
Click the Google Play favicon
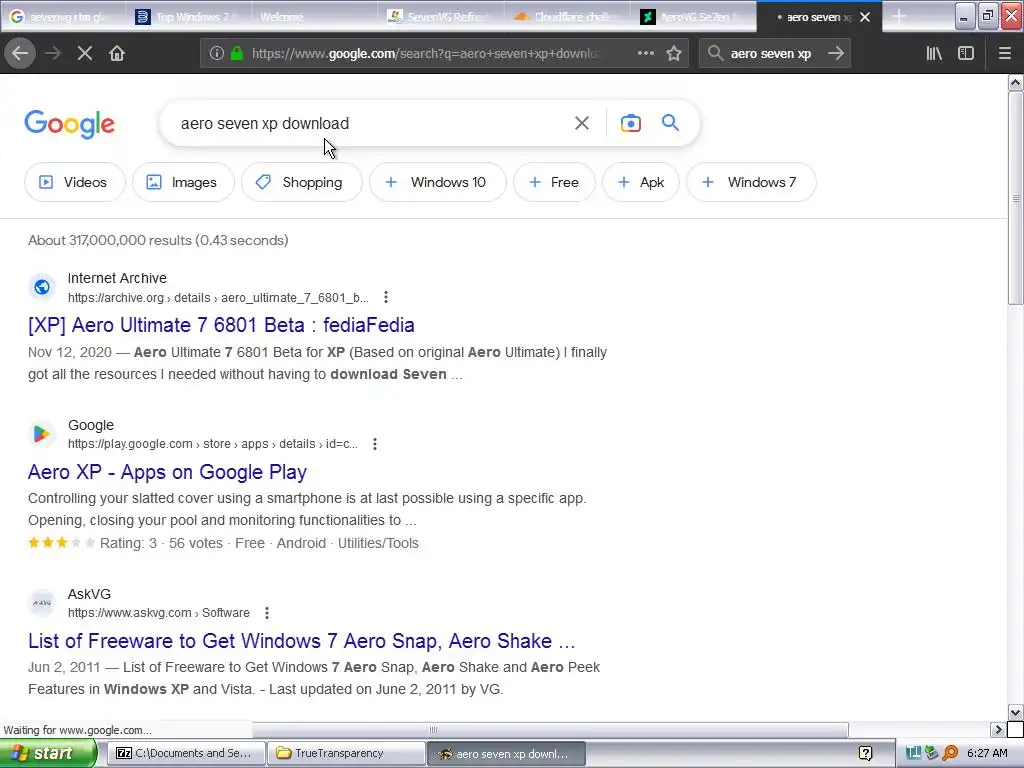pyautogui.click(x=42, y=434)
